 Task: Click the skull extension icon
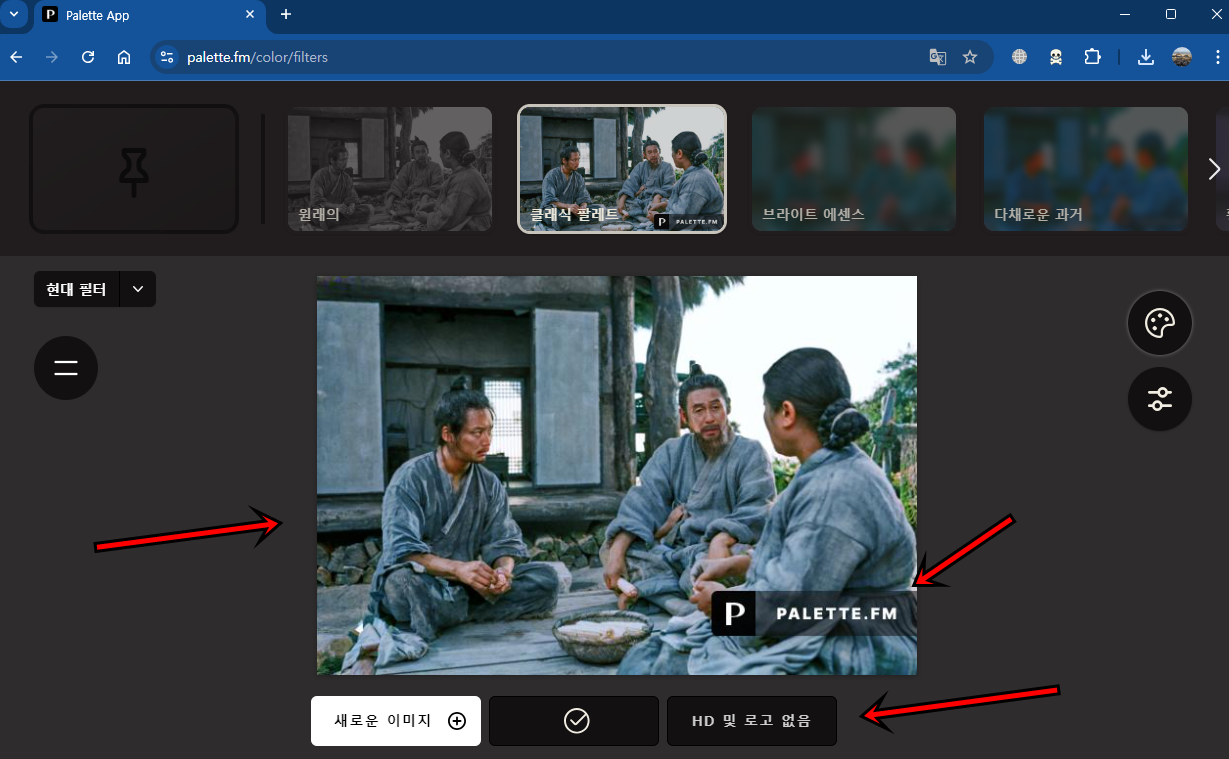point(1056,57)
